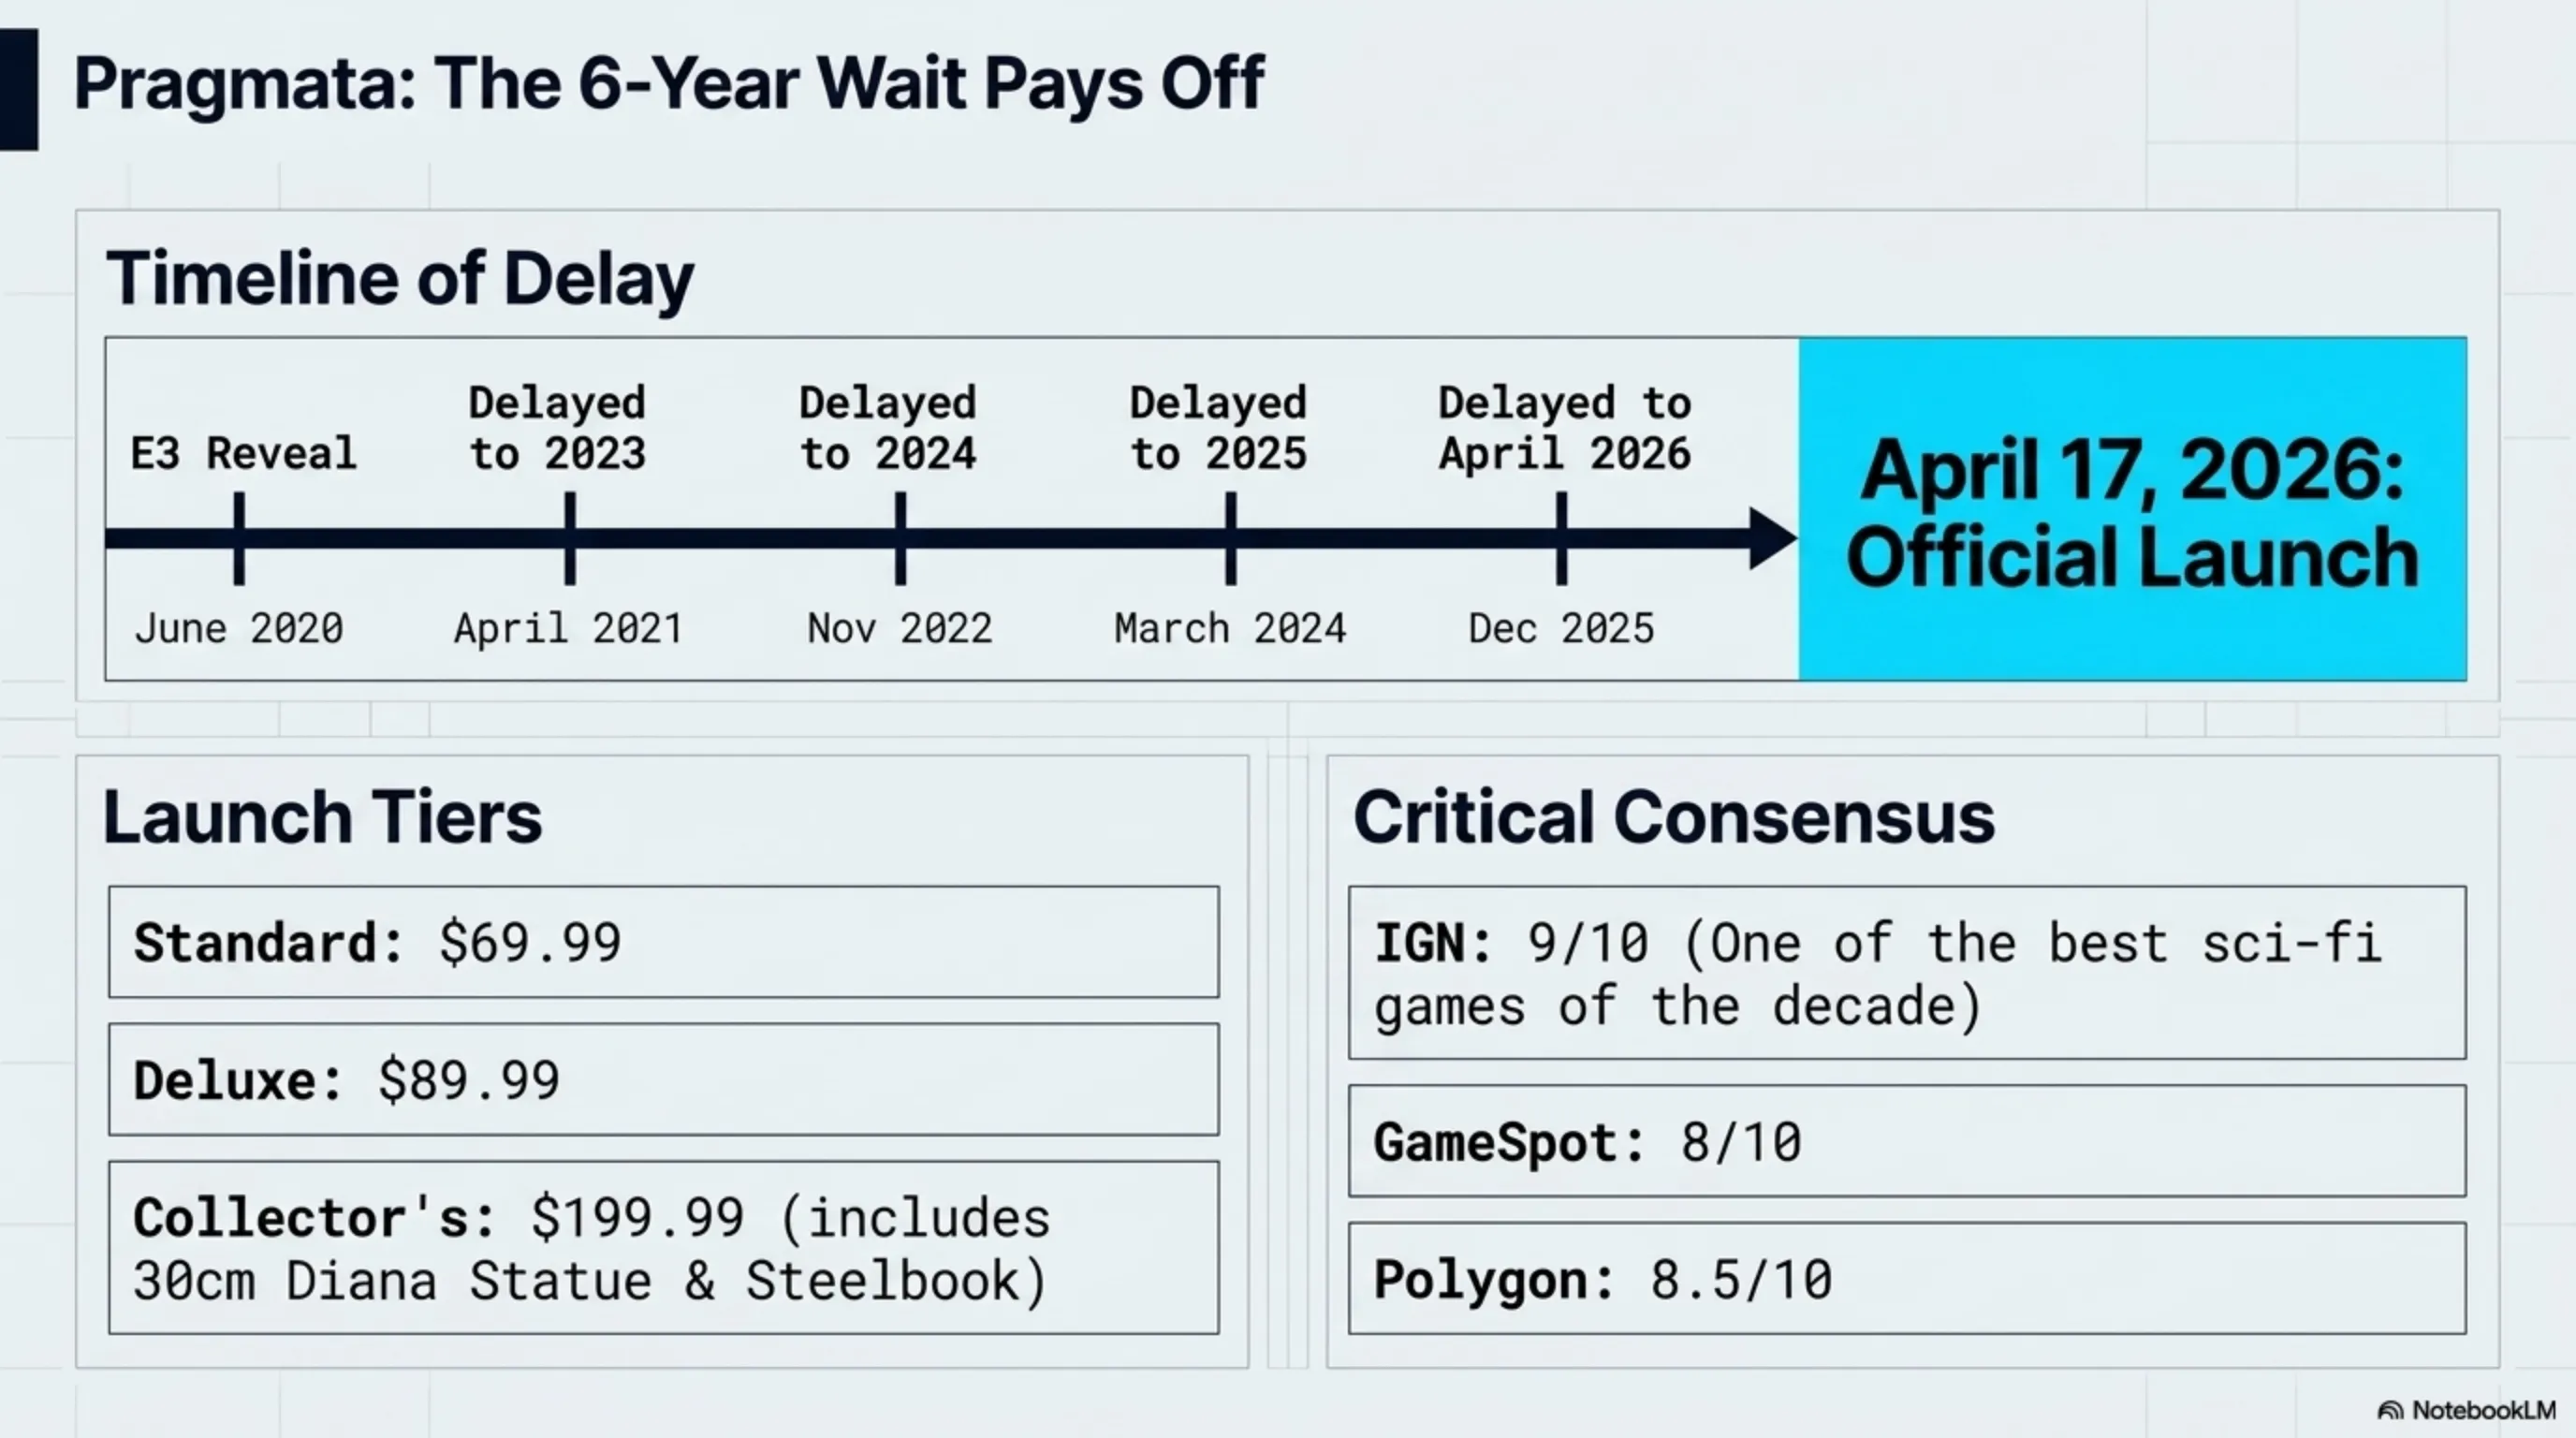Click the "Timeline of Delay" heading
Viewport: 2576px width, 1438px height.
click(x=400, y=278)
